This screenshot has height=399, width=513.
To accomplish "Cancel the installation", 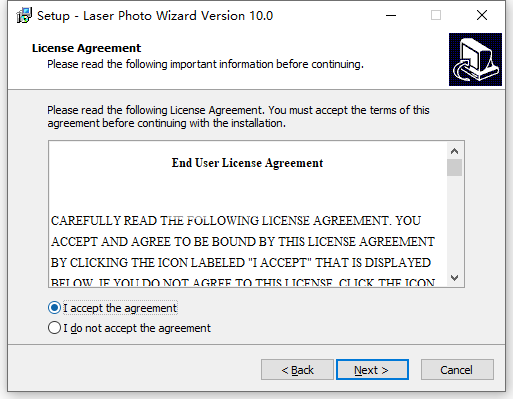I will (x=457, y=370).
